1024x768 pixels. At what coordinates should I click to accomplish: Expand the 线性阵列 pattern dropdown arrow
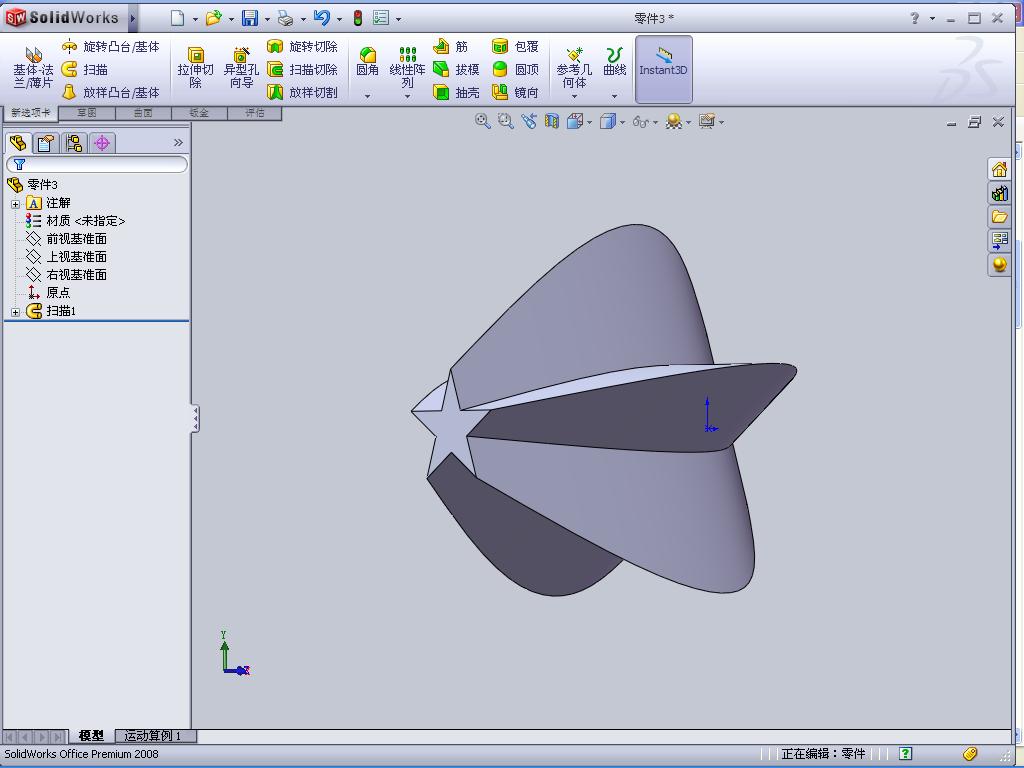coord(408,97)
